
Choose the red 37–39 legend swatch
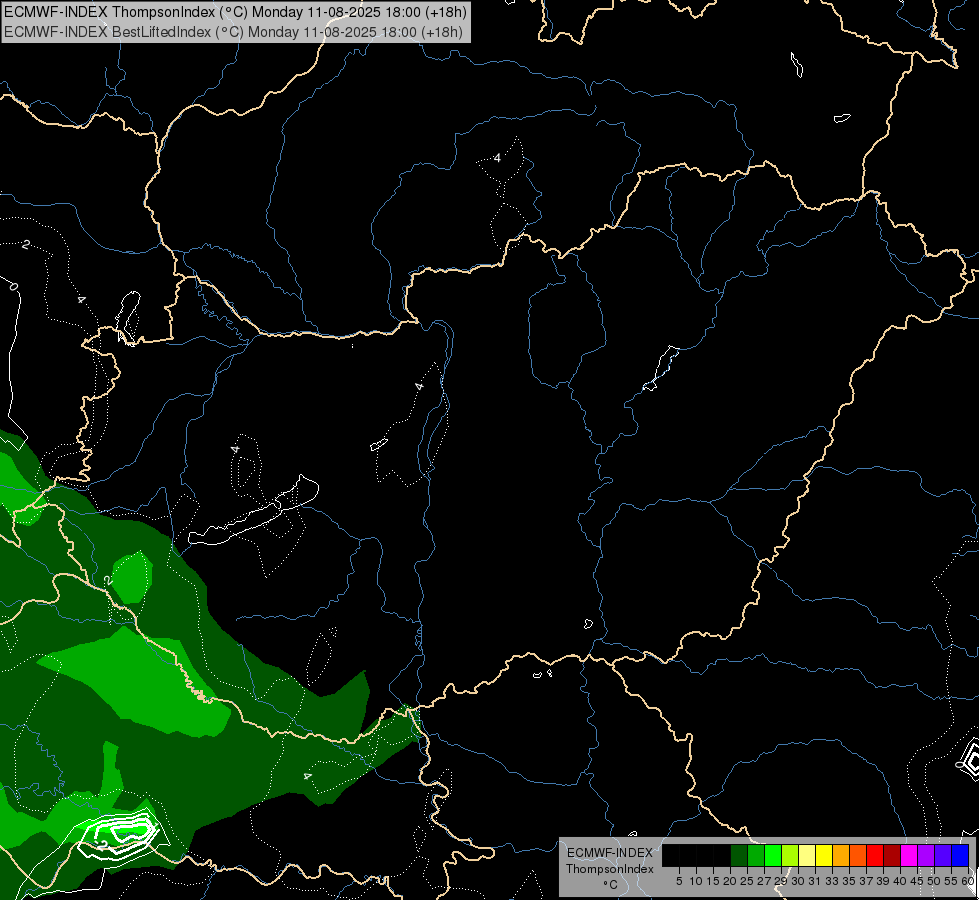pos(875,855)
